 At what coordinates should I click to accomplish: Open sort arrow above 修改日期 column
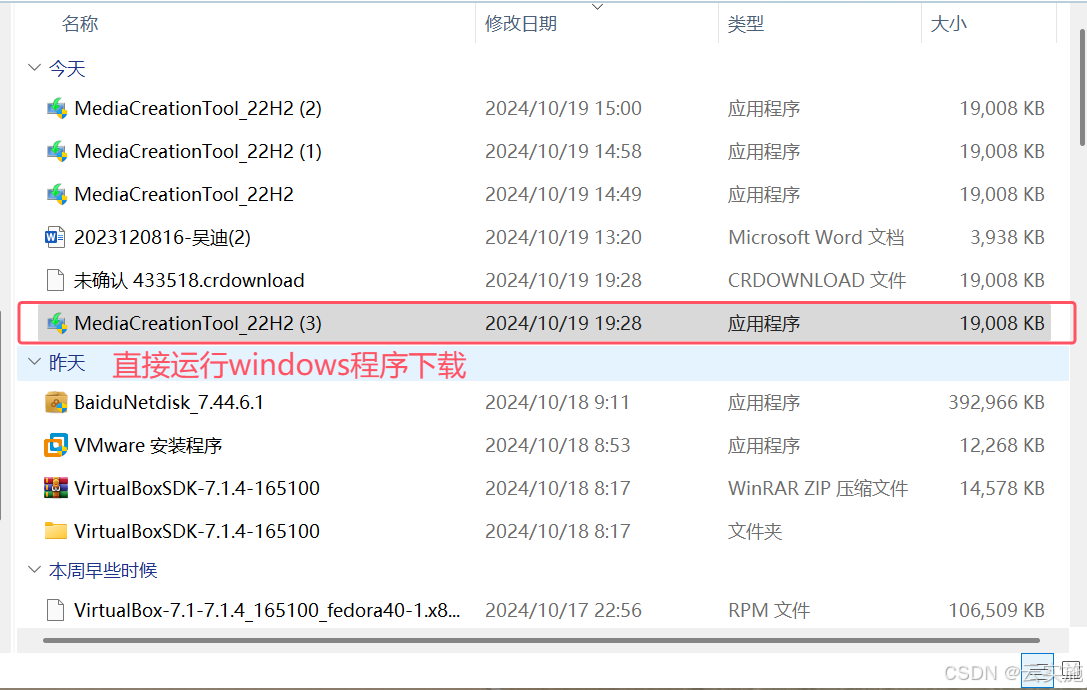pos(598,7)
